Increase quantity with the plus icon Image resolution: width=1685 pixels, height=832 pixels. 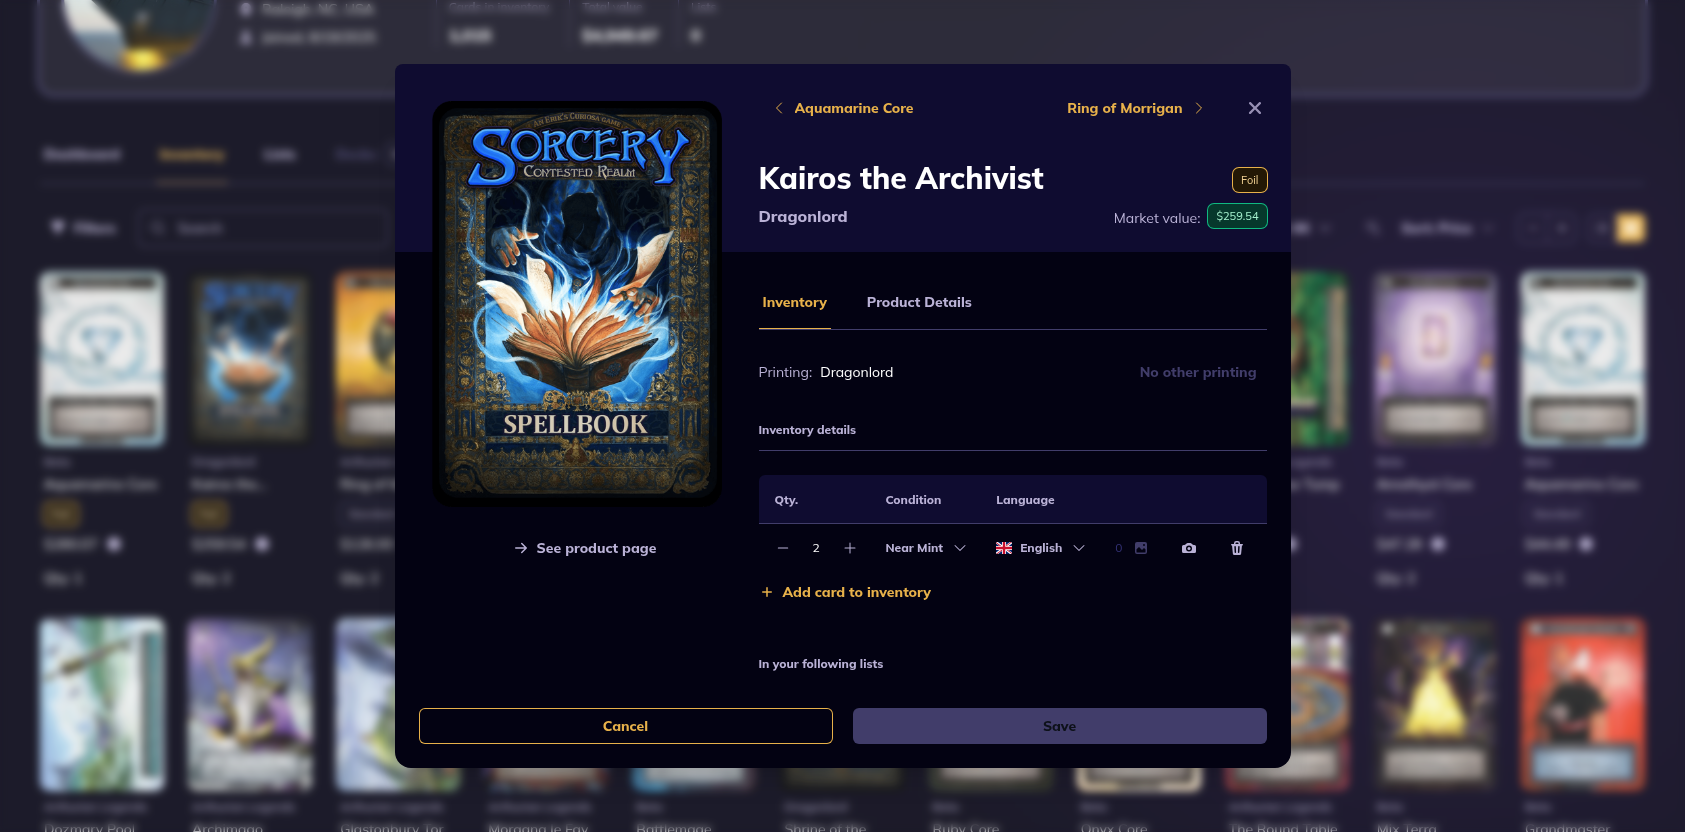click(850, 548)
